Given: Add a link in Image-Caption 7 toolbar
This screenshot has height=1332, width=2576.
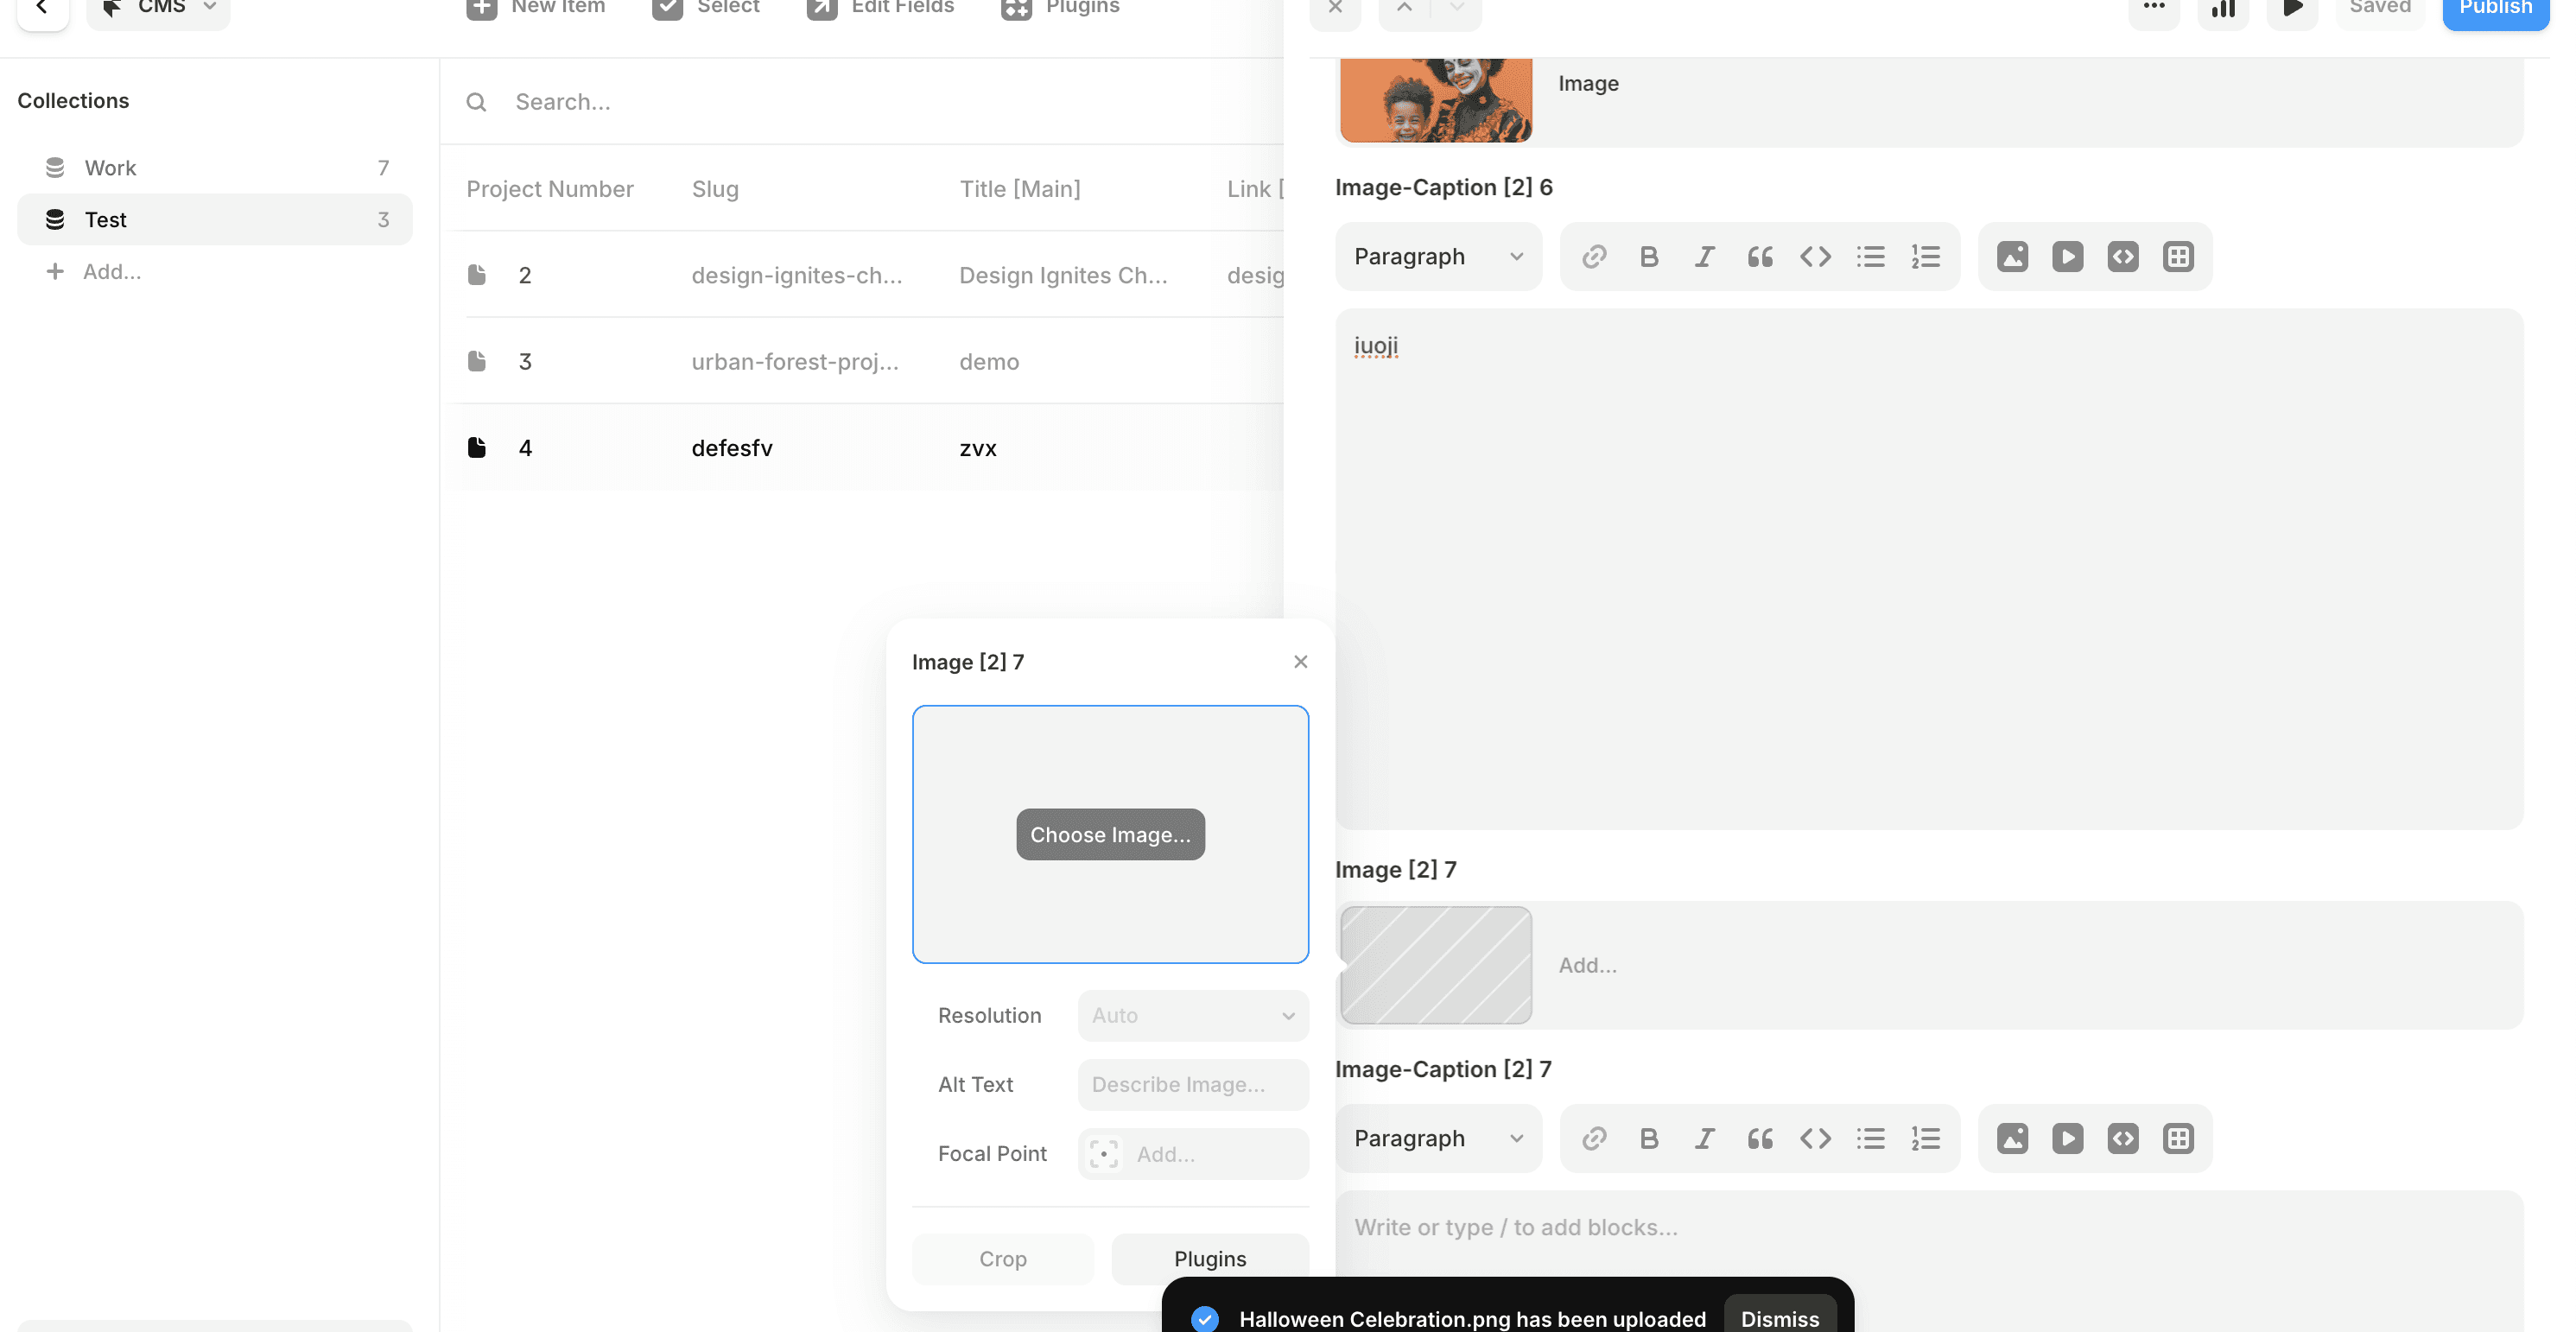Looking at the screenshot, I should tap(1594, 1139).
